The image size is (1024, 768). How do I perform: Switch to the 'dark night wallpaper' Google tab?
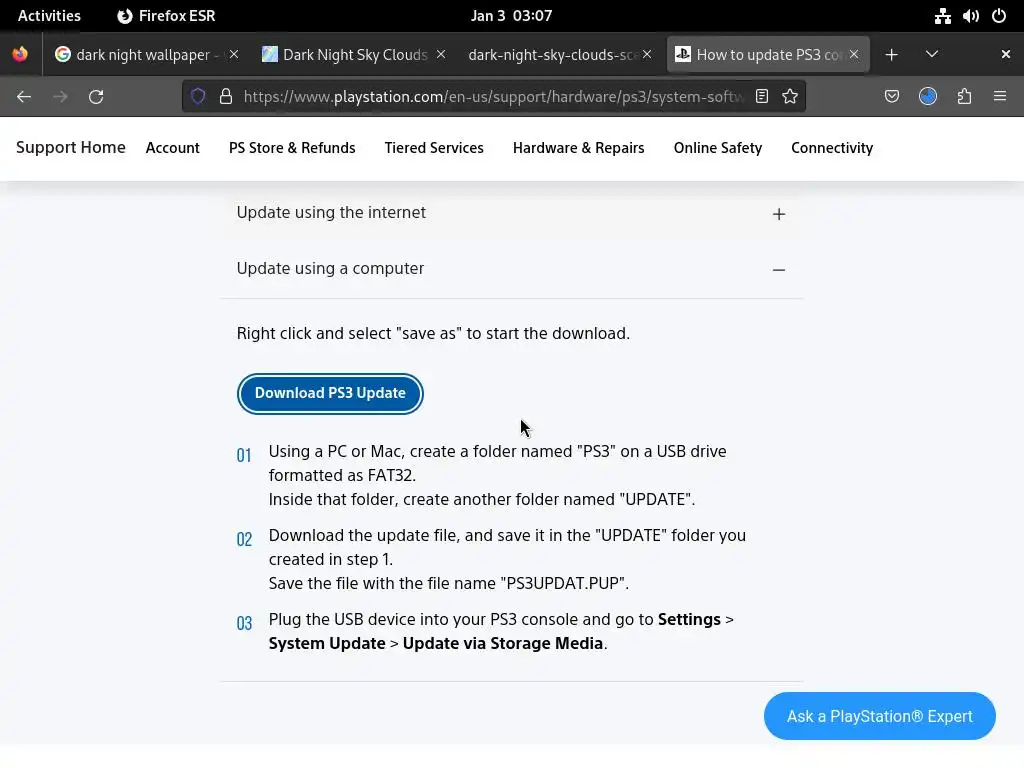click(142, 55)
